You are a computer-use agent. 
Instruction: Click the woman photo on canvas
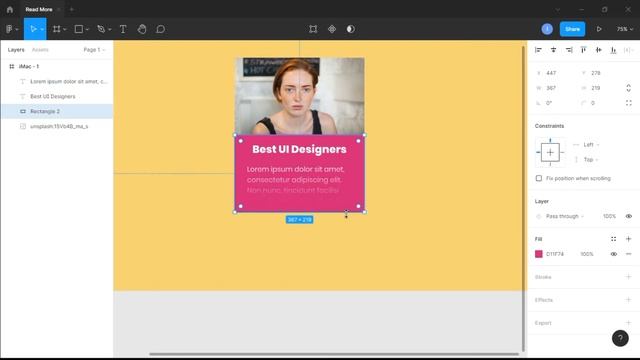coord(299,96)
